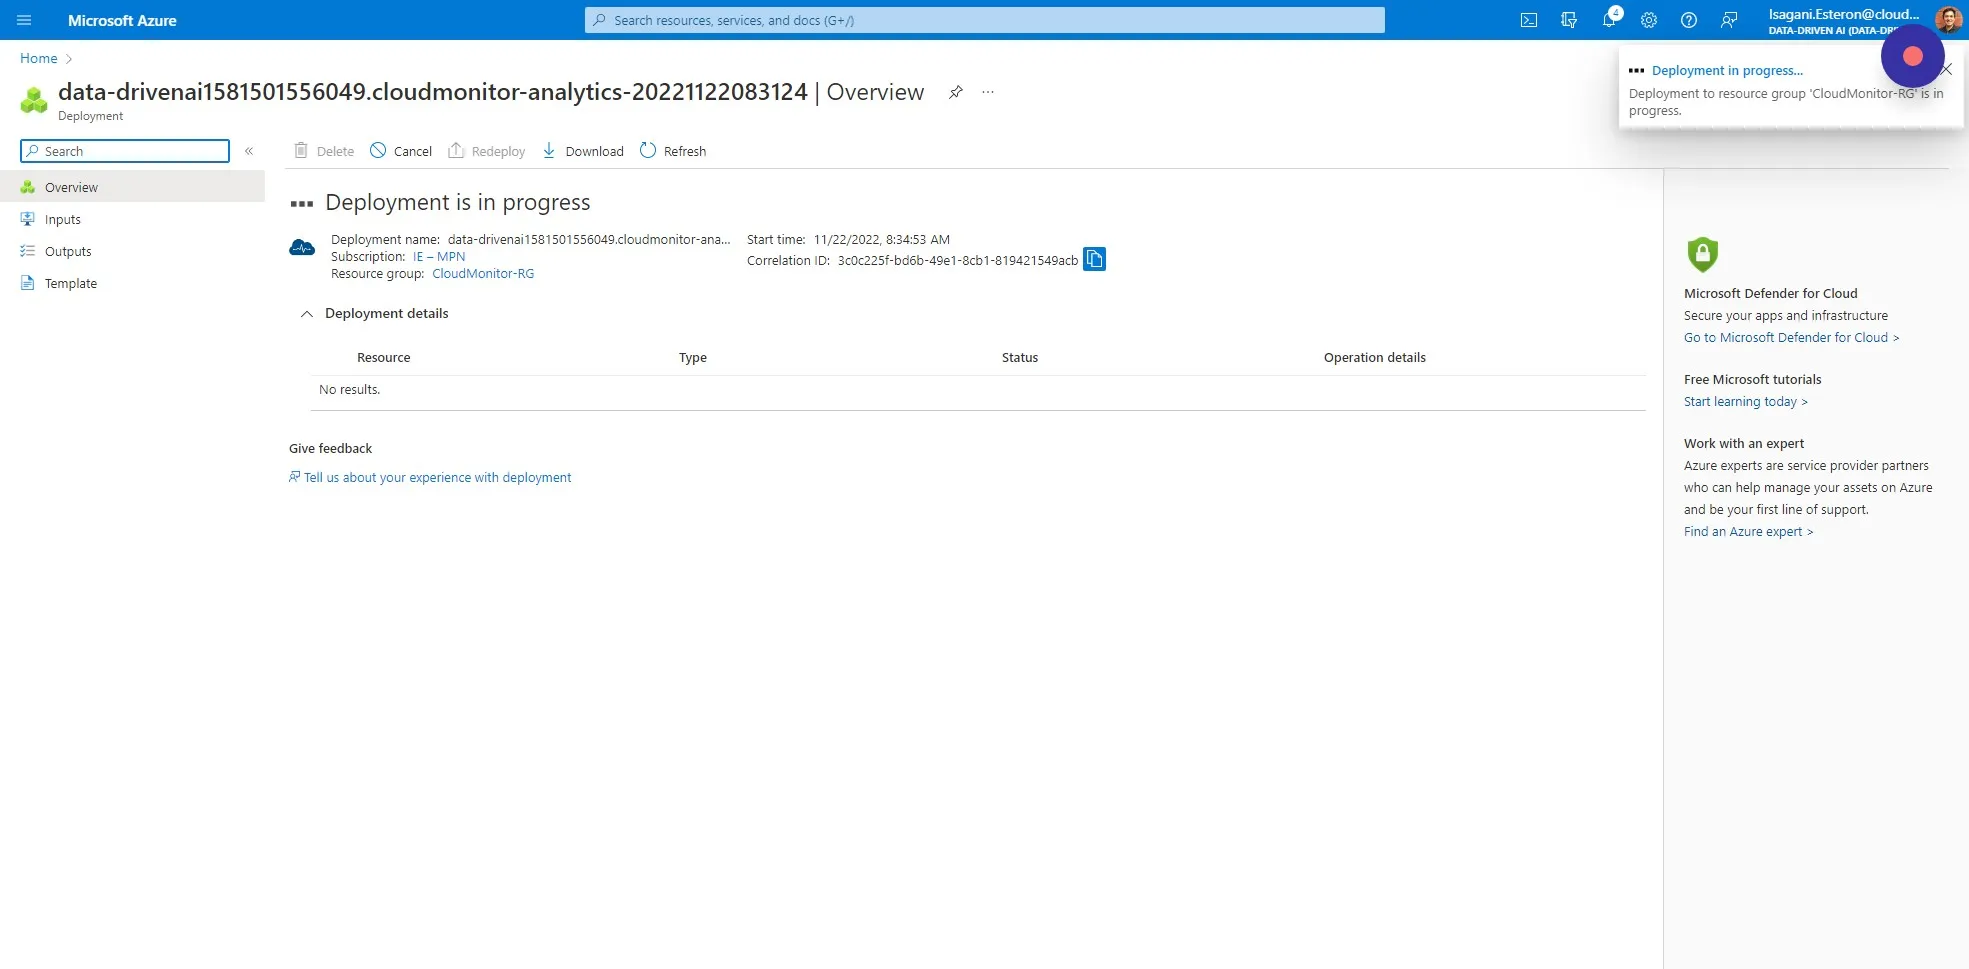Click the Status column header
Image resolution: width=1969 pixels, height=969 pixels.
click(1020, 357)
